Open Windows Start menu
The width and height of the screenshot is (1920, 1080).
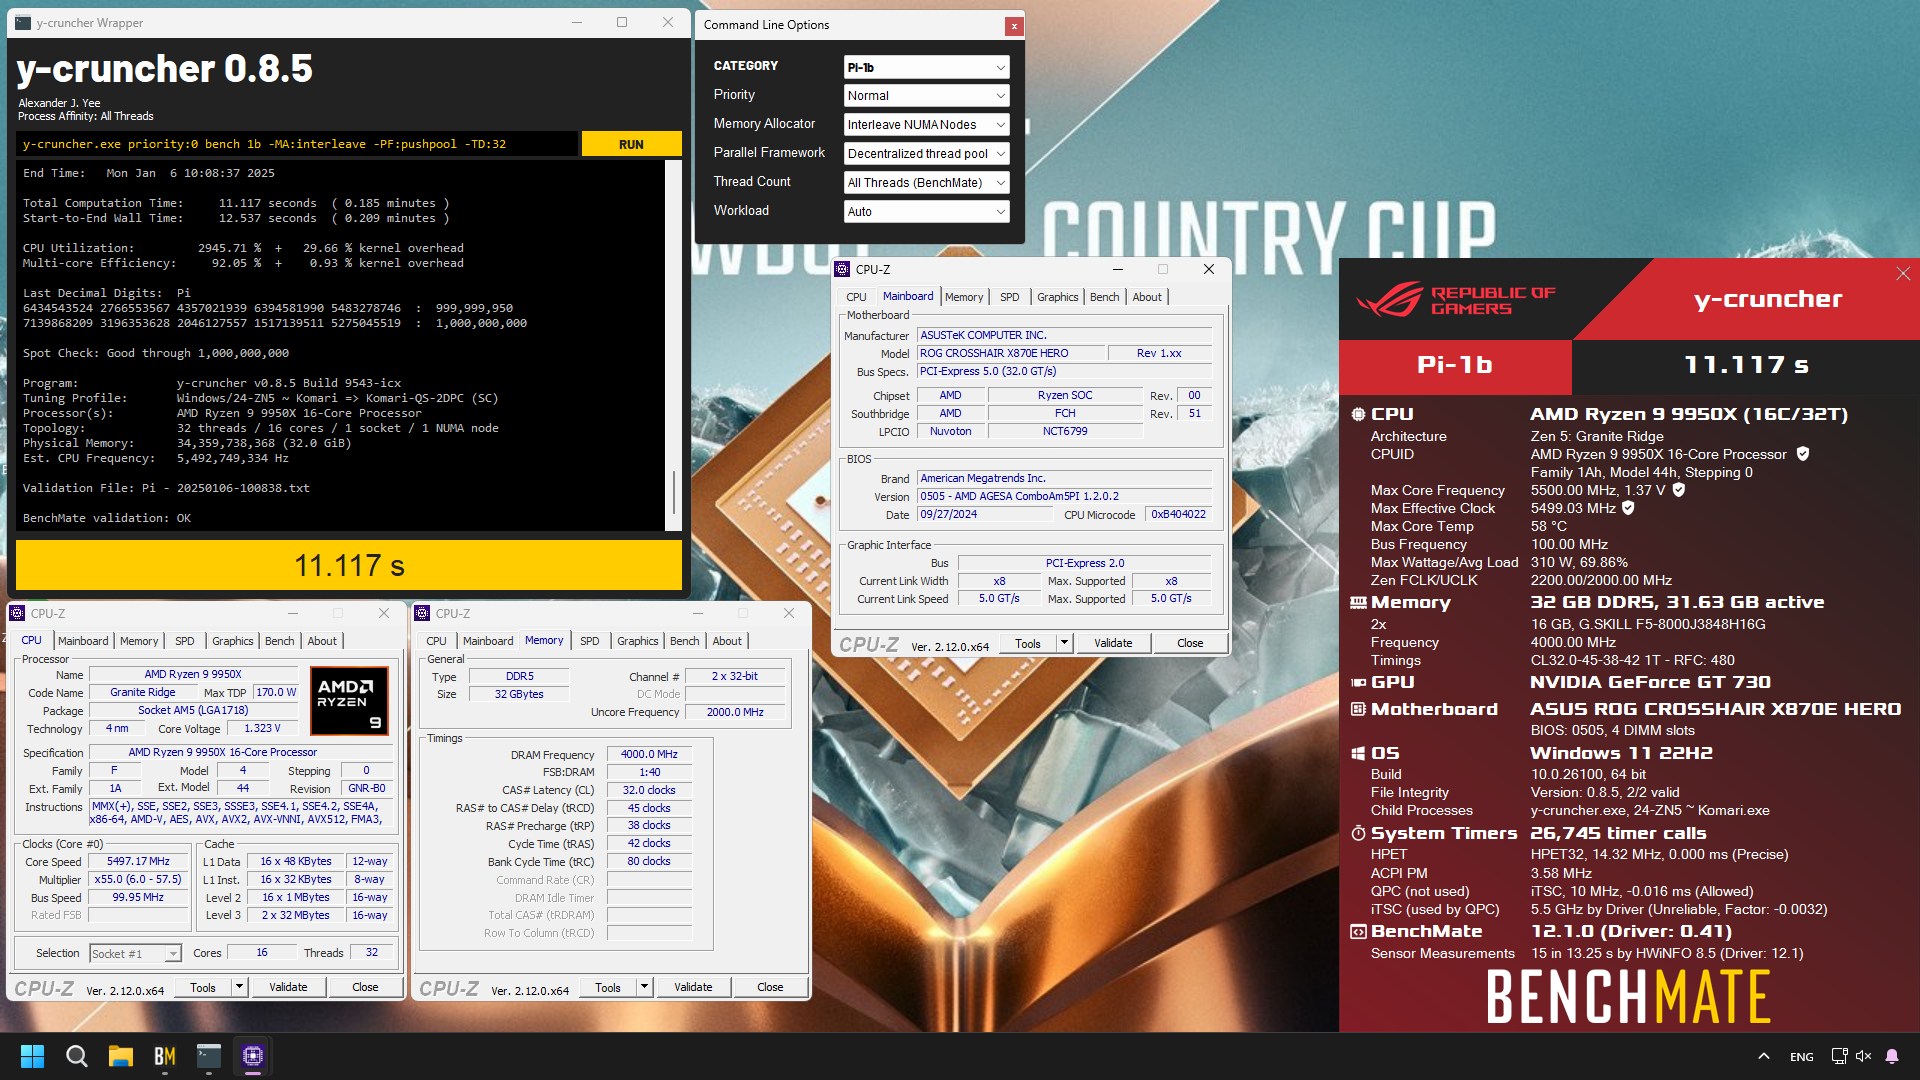pos(32,1056)
